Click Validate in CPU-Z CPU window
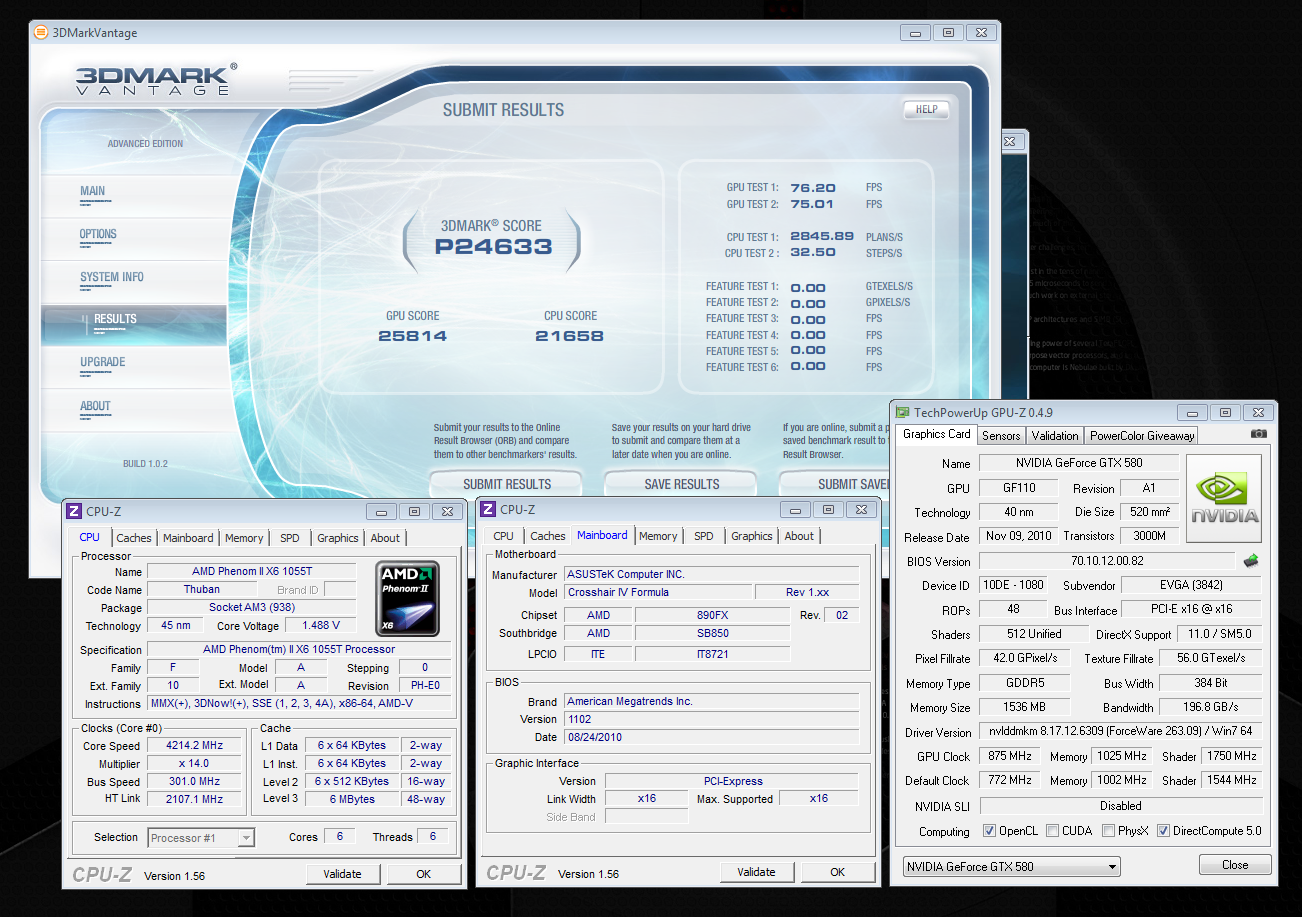This screenshot has height=917, width=1302. [x=342, y=874]
